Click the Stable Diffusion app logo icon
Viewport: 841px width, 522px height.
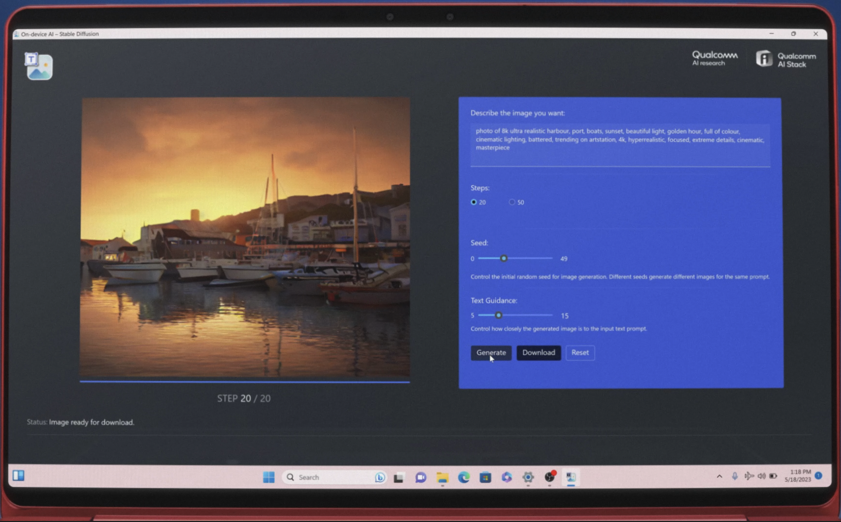click(x=39, y=66)
